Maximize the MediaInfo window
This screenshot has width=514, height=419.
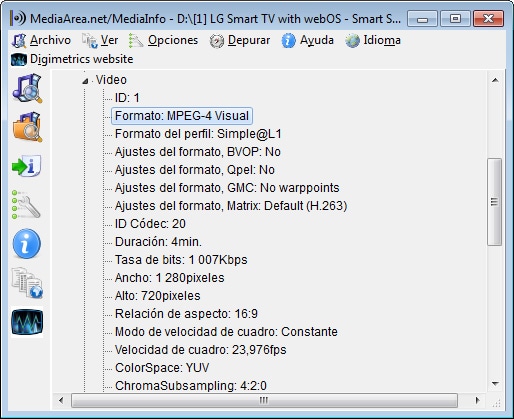(455, 18)
